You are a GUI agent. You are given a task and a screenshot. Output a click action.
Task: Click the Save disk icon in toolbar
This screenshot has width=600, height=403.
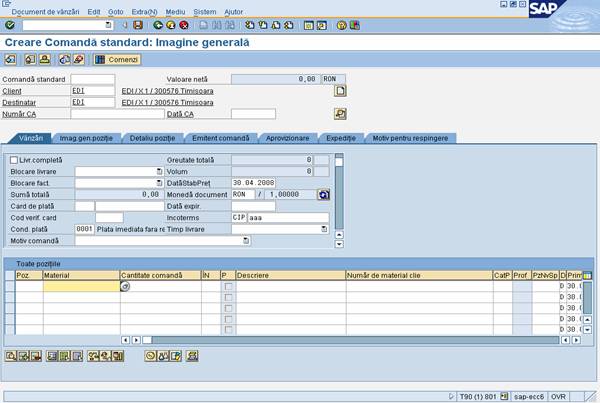pyautogui.click(x=137, y=25)
